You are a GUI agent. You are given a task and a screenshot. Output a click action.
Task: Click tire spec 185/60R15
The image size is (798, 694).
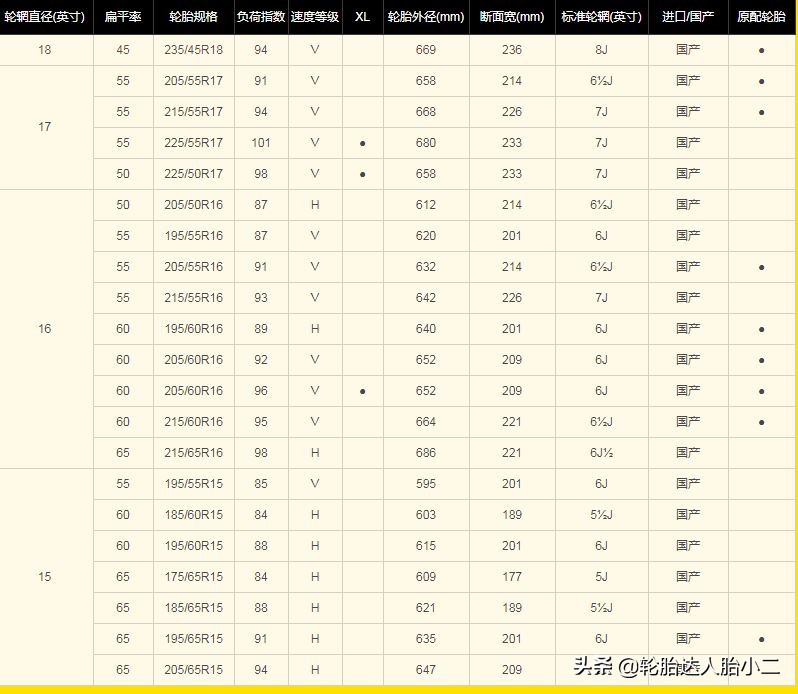(x=193, y=515)
